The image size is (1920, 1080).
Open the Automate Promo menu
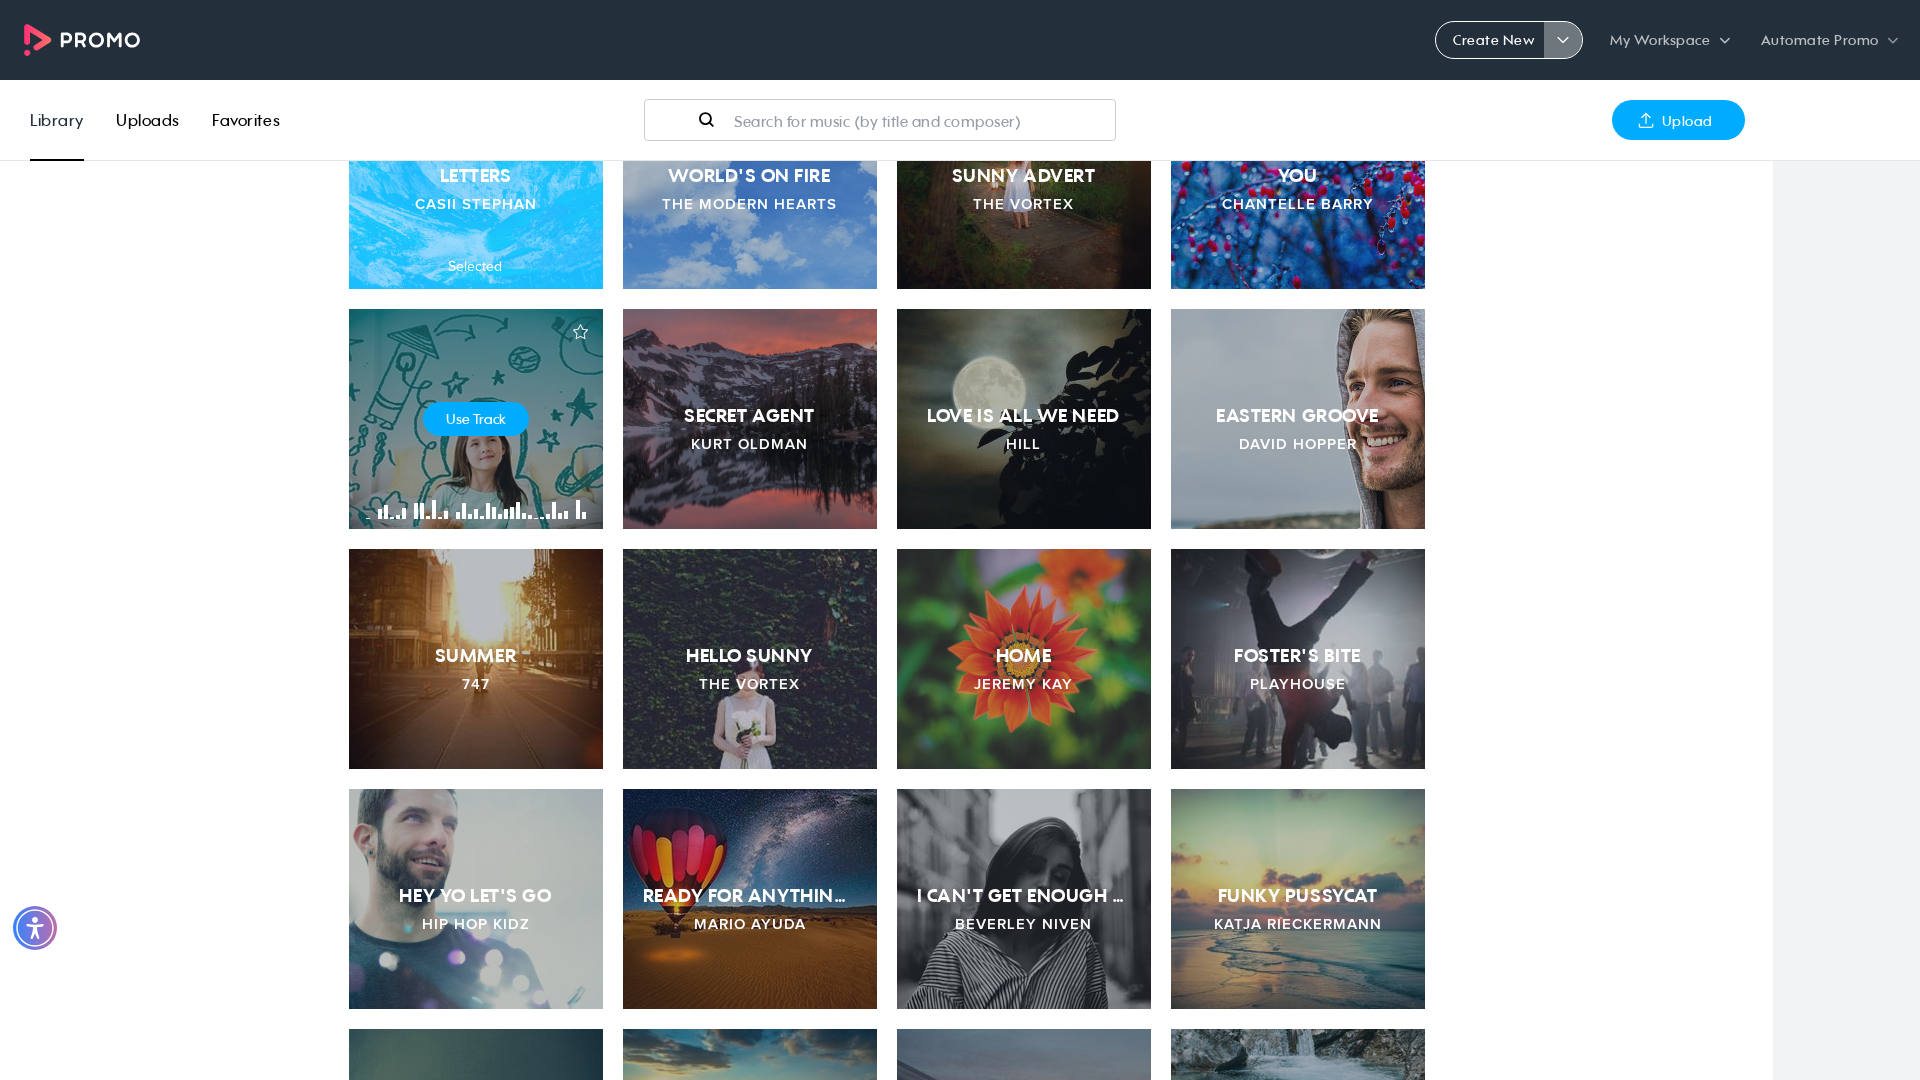(1829, 40)
